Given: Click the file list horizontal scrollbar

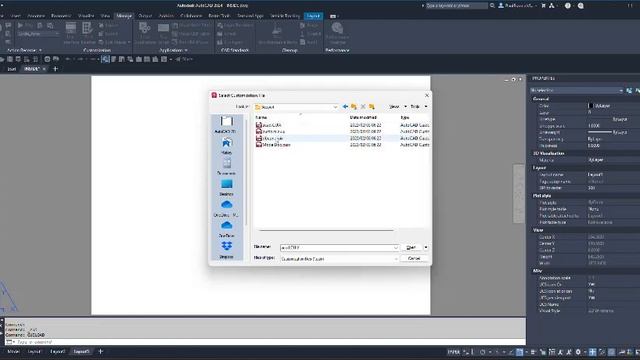Looking at the screenshot, I should click(326, 230).
